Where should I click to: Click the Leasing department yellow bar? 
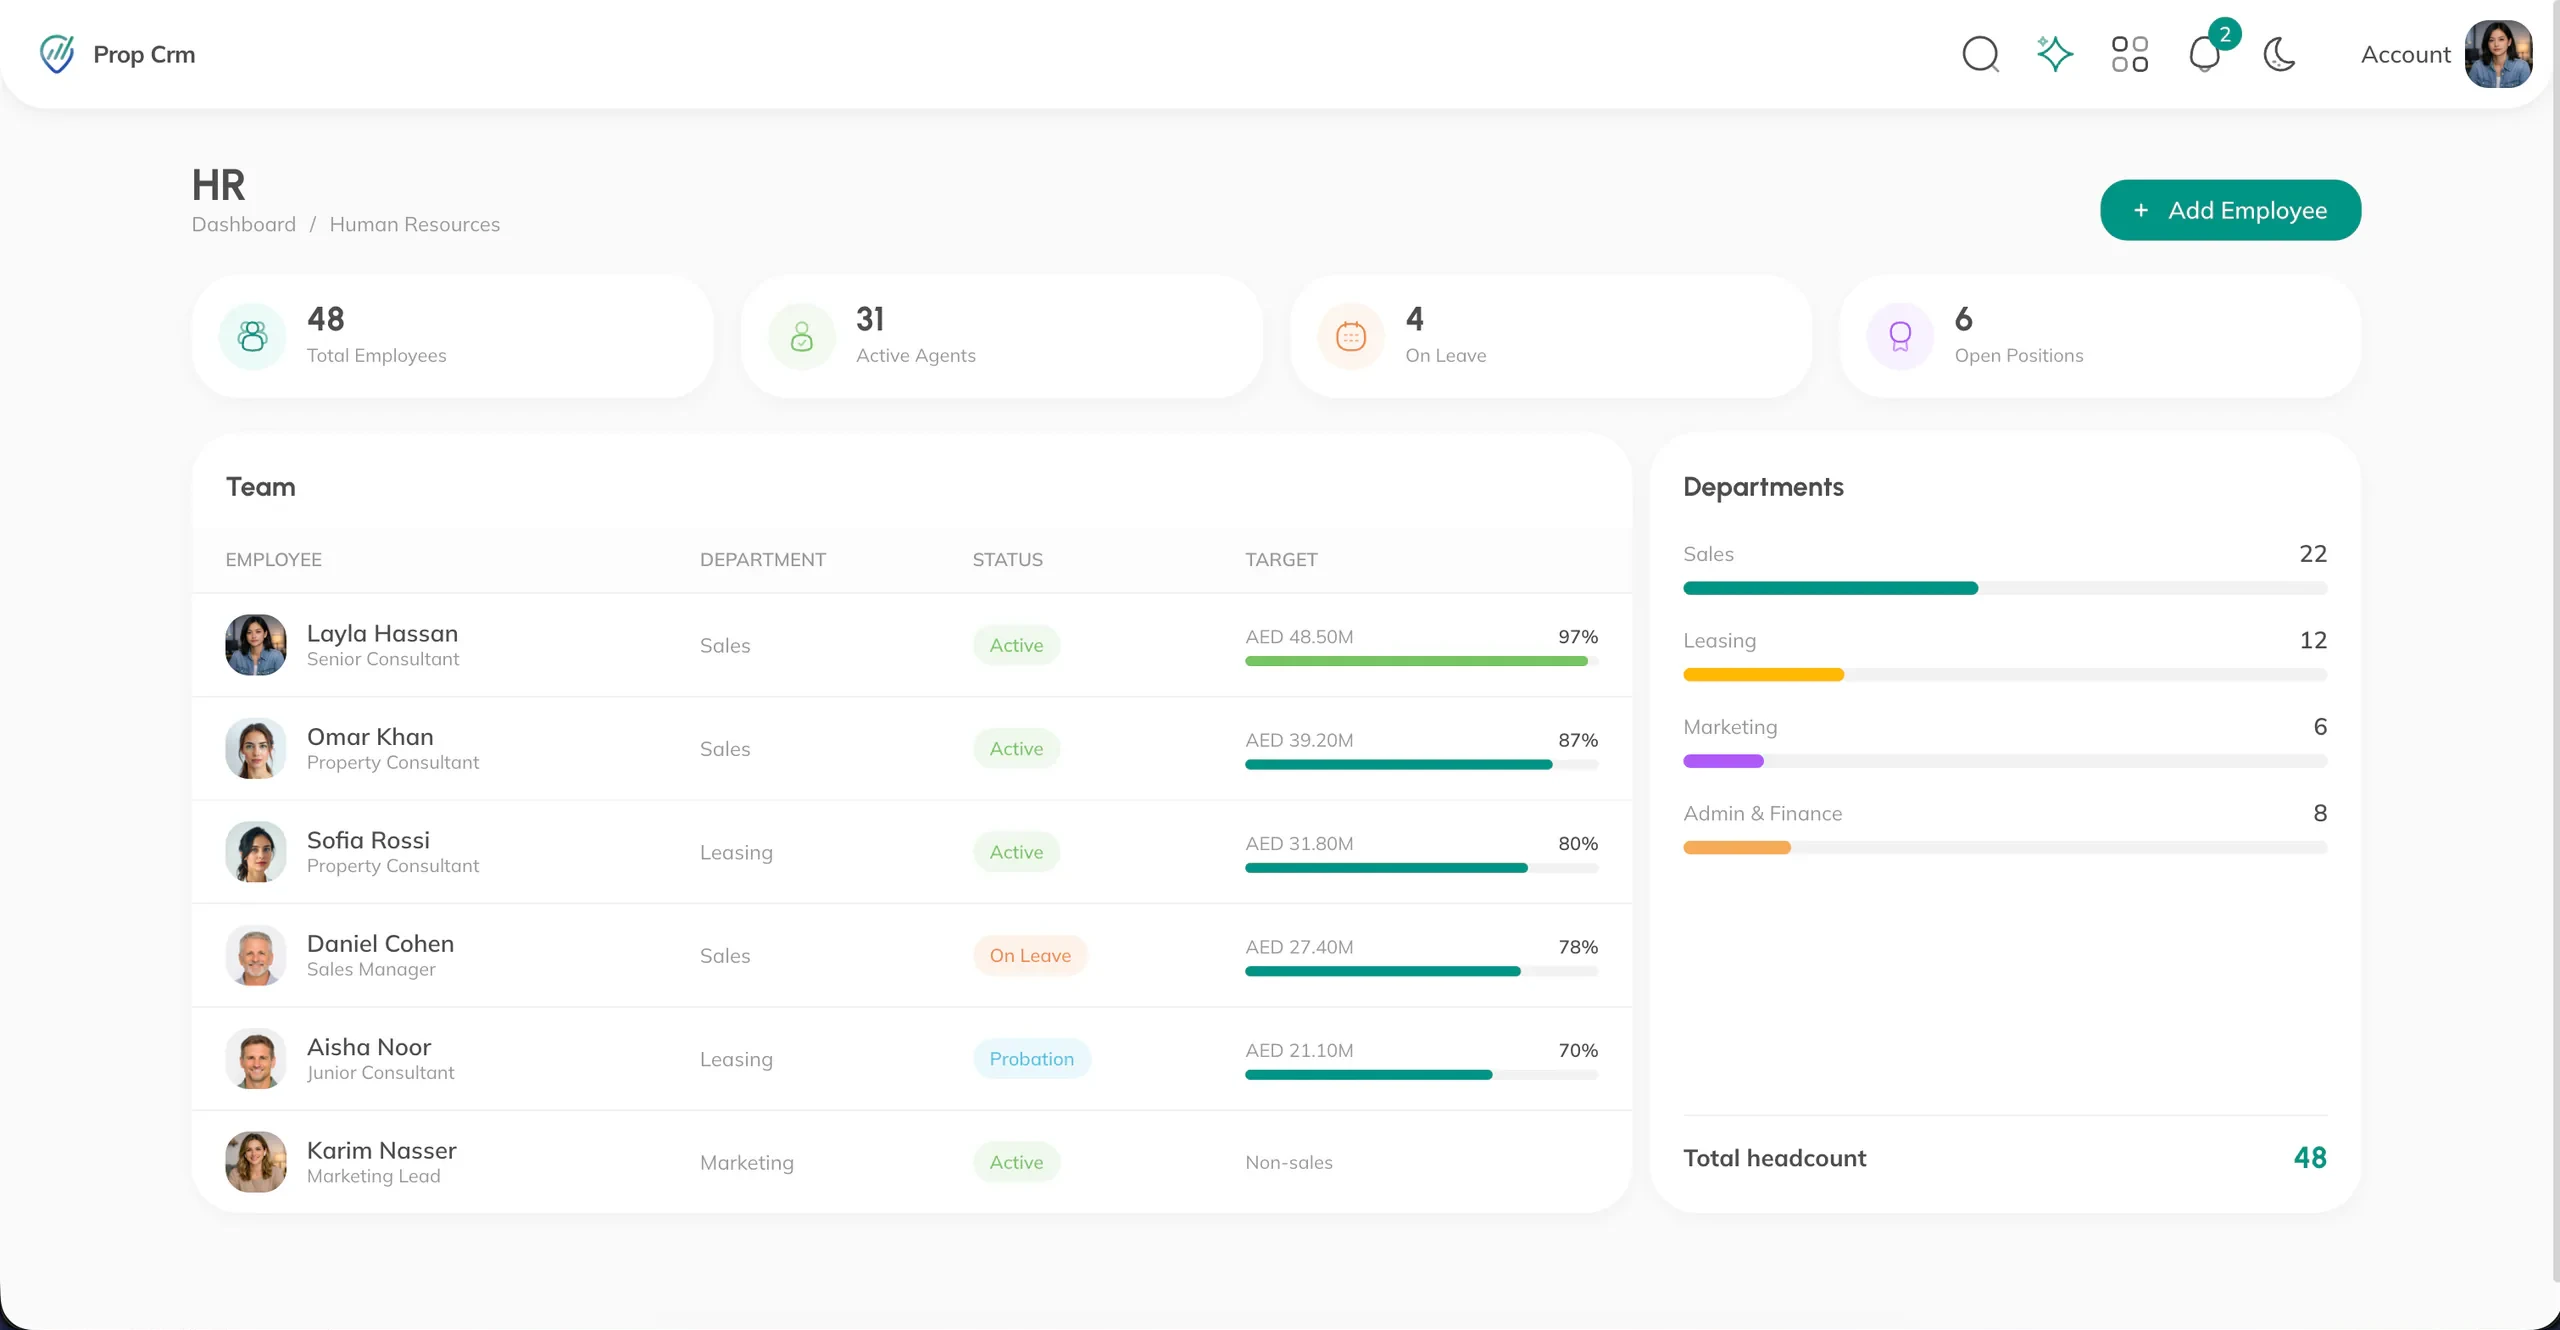point(1763,675)
